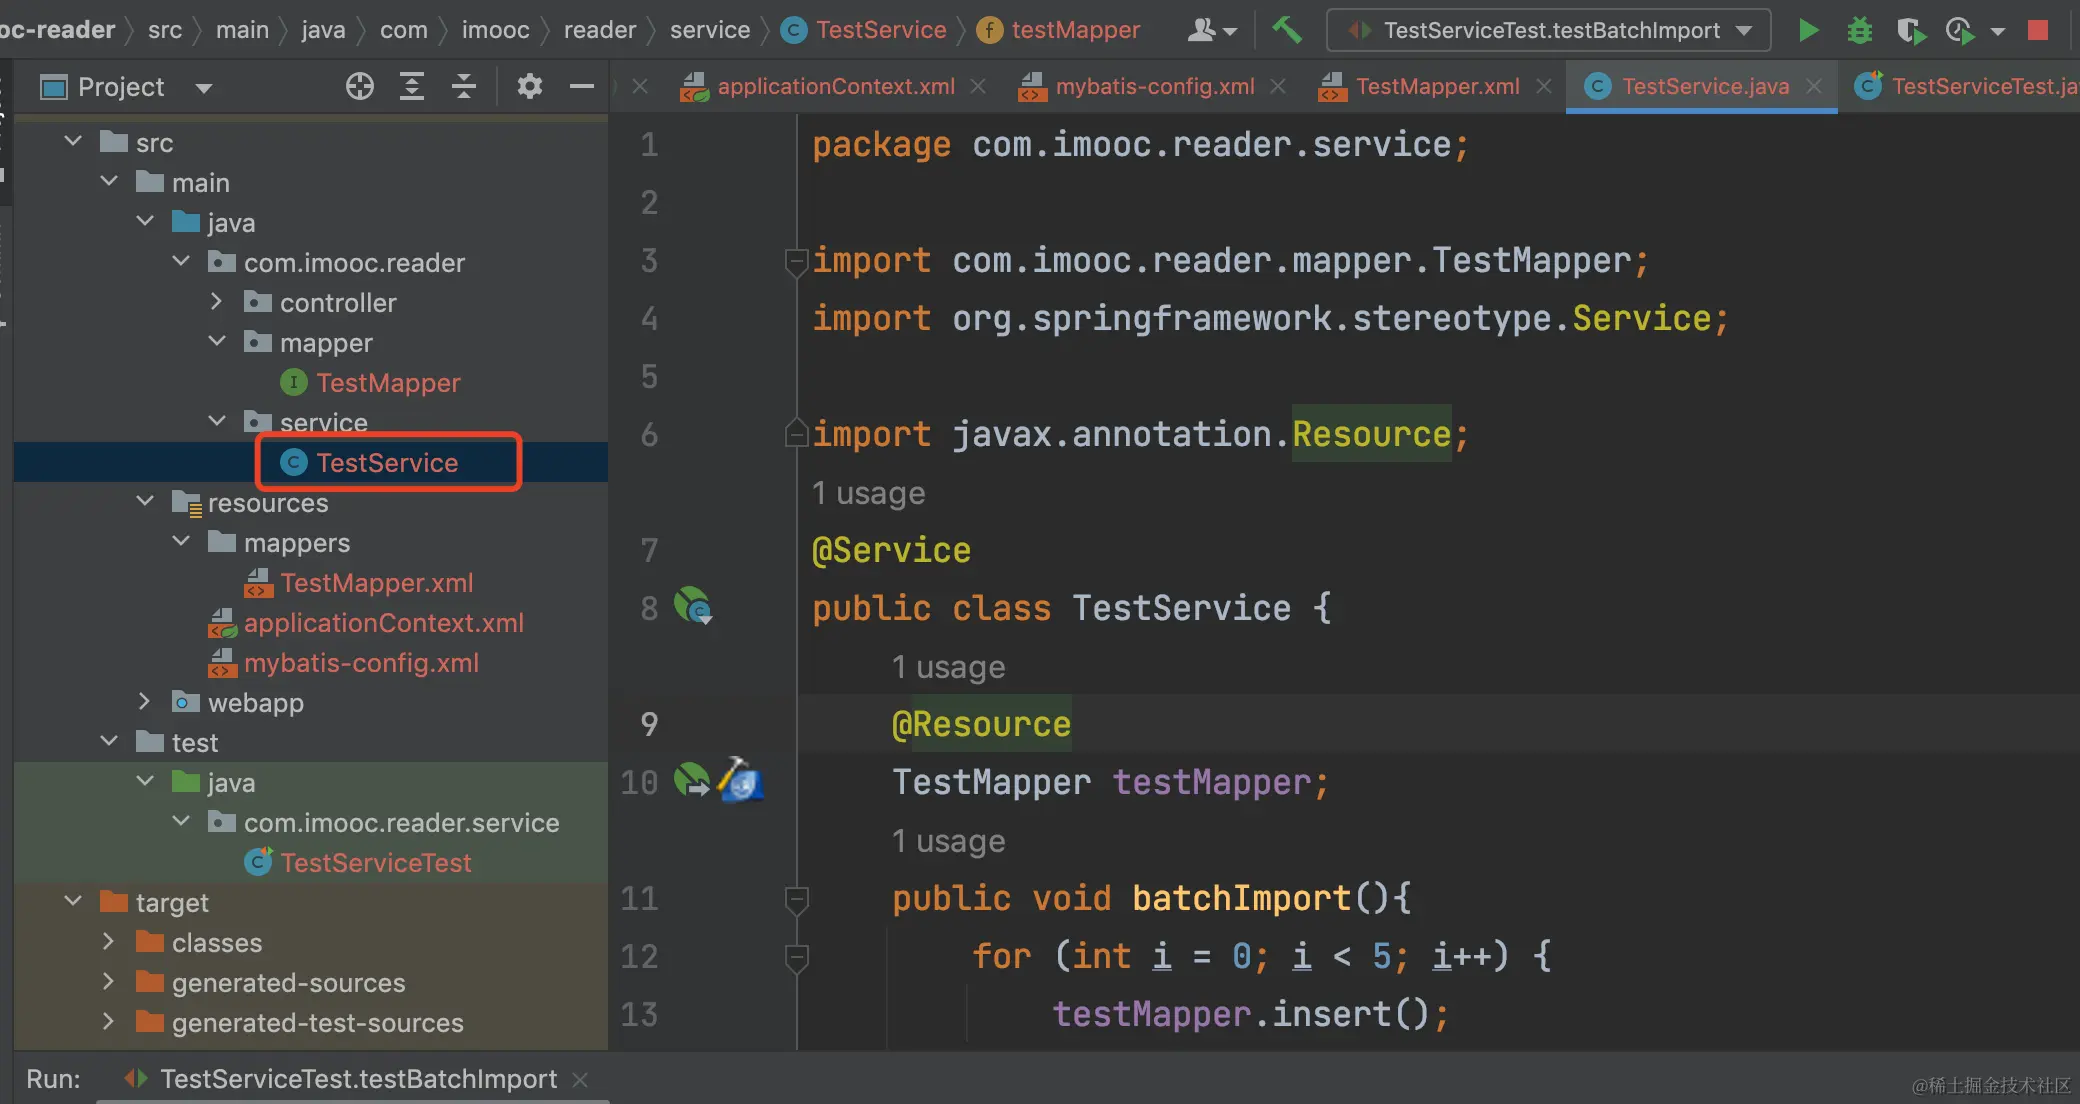Screen dimensions: 2080x1104
Task: Collapse all project tree nodes icon
Action: click(x=464, y=87)
